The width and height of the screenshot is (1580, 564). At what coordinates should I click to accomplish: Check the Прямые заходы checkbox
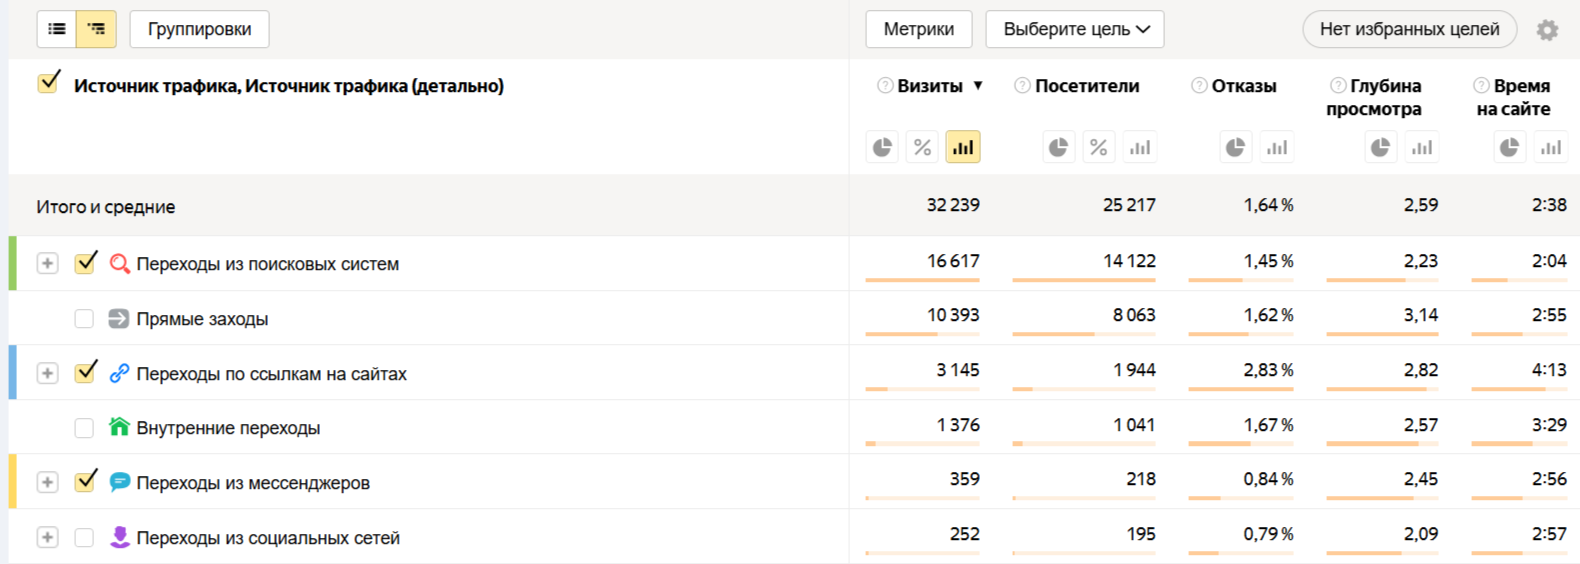click(84, 319)
